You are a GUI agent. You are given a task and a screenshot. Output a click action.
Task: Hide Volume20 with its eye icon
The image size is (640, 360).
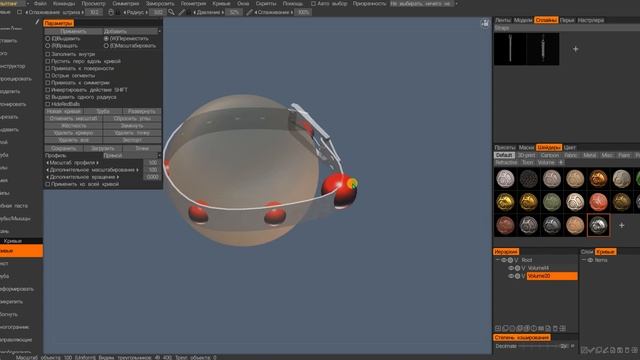[x=511, y=276]
